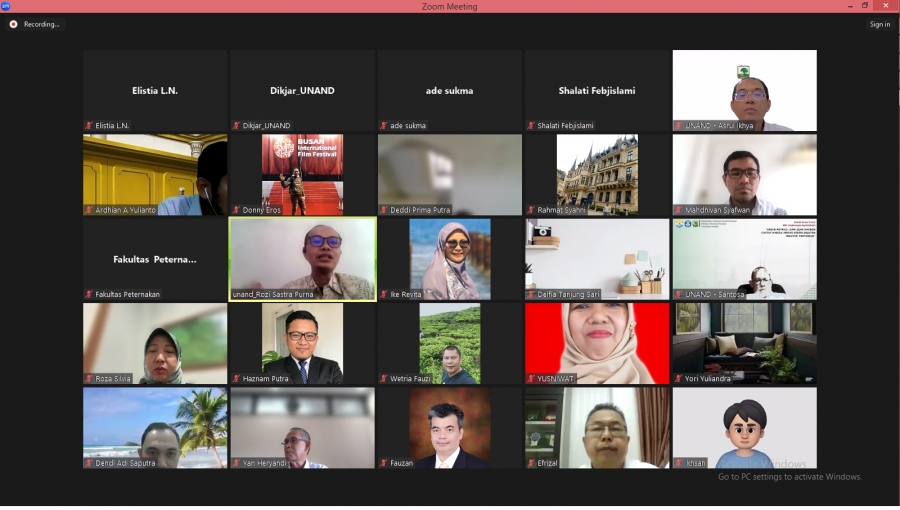900x510 pixels.
Task: Click muted mic icon next to Donny Eros
Action: click(x=236, y=210)
